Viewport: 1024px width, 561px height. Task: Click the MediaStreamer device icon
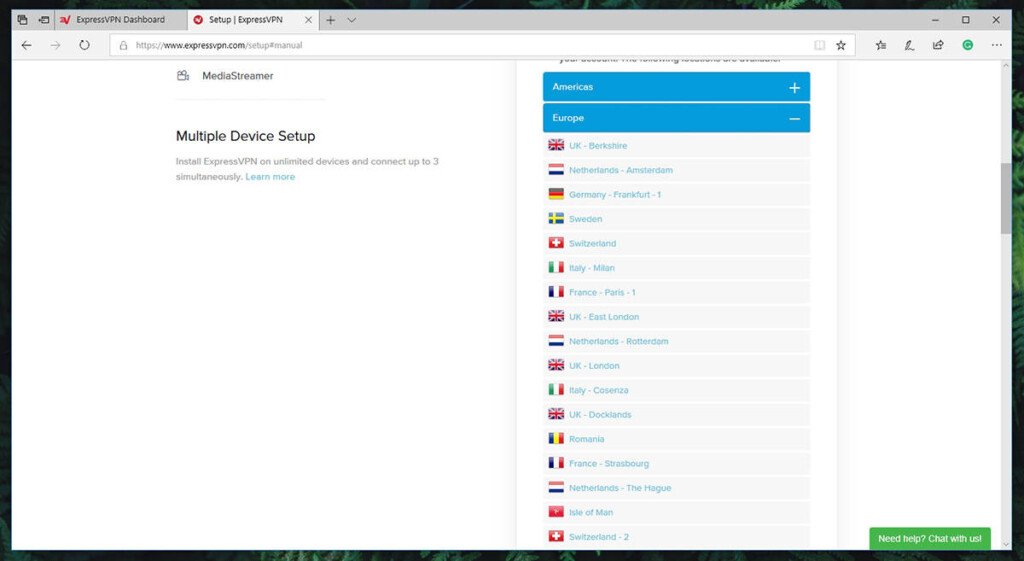183,76
